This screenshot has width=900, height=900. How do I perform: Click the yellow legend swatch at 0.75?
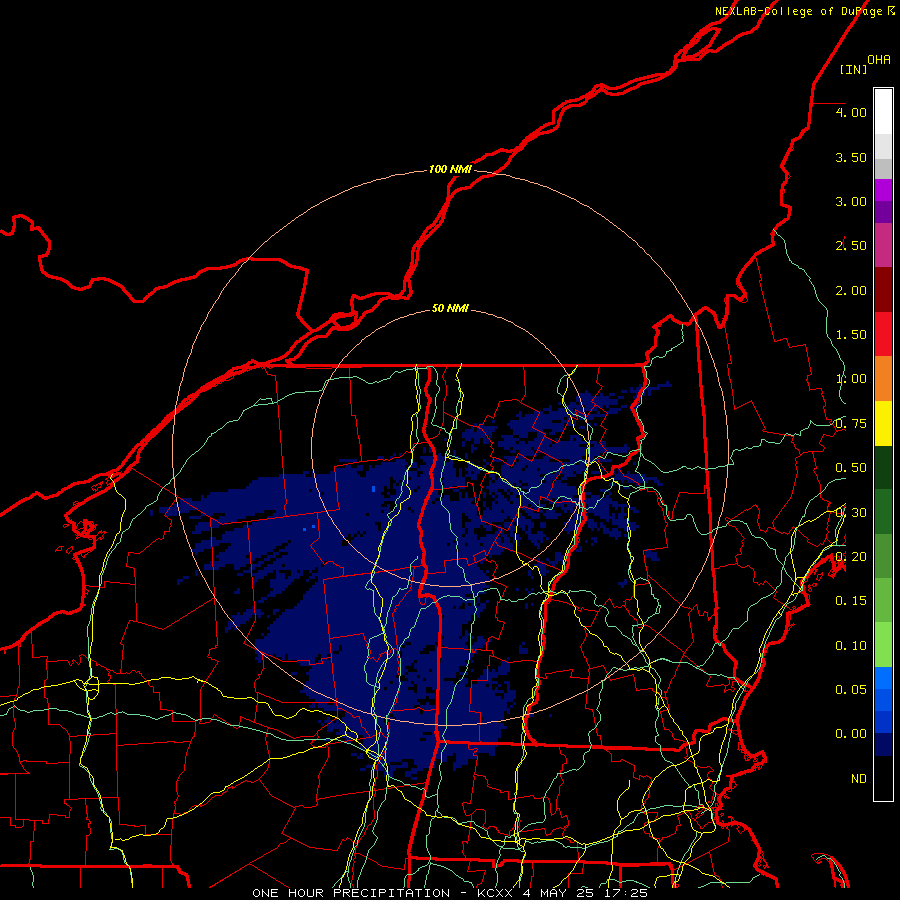[883, 423]
